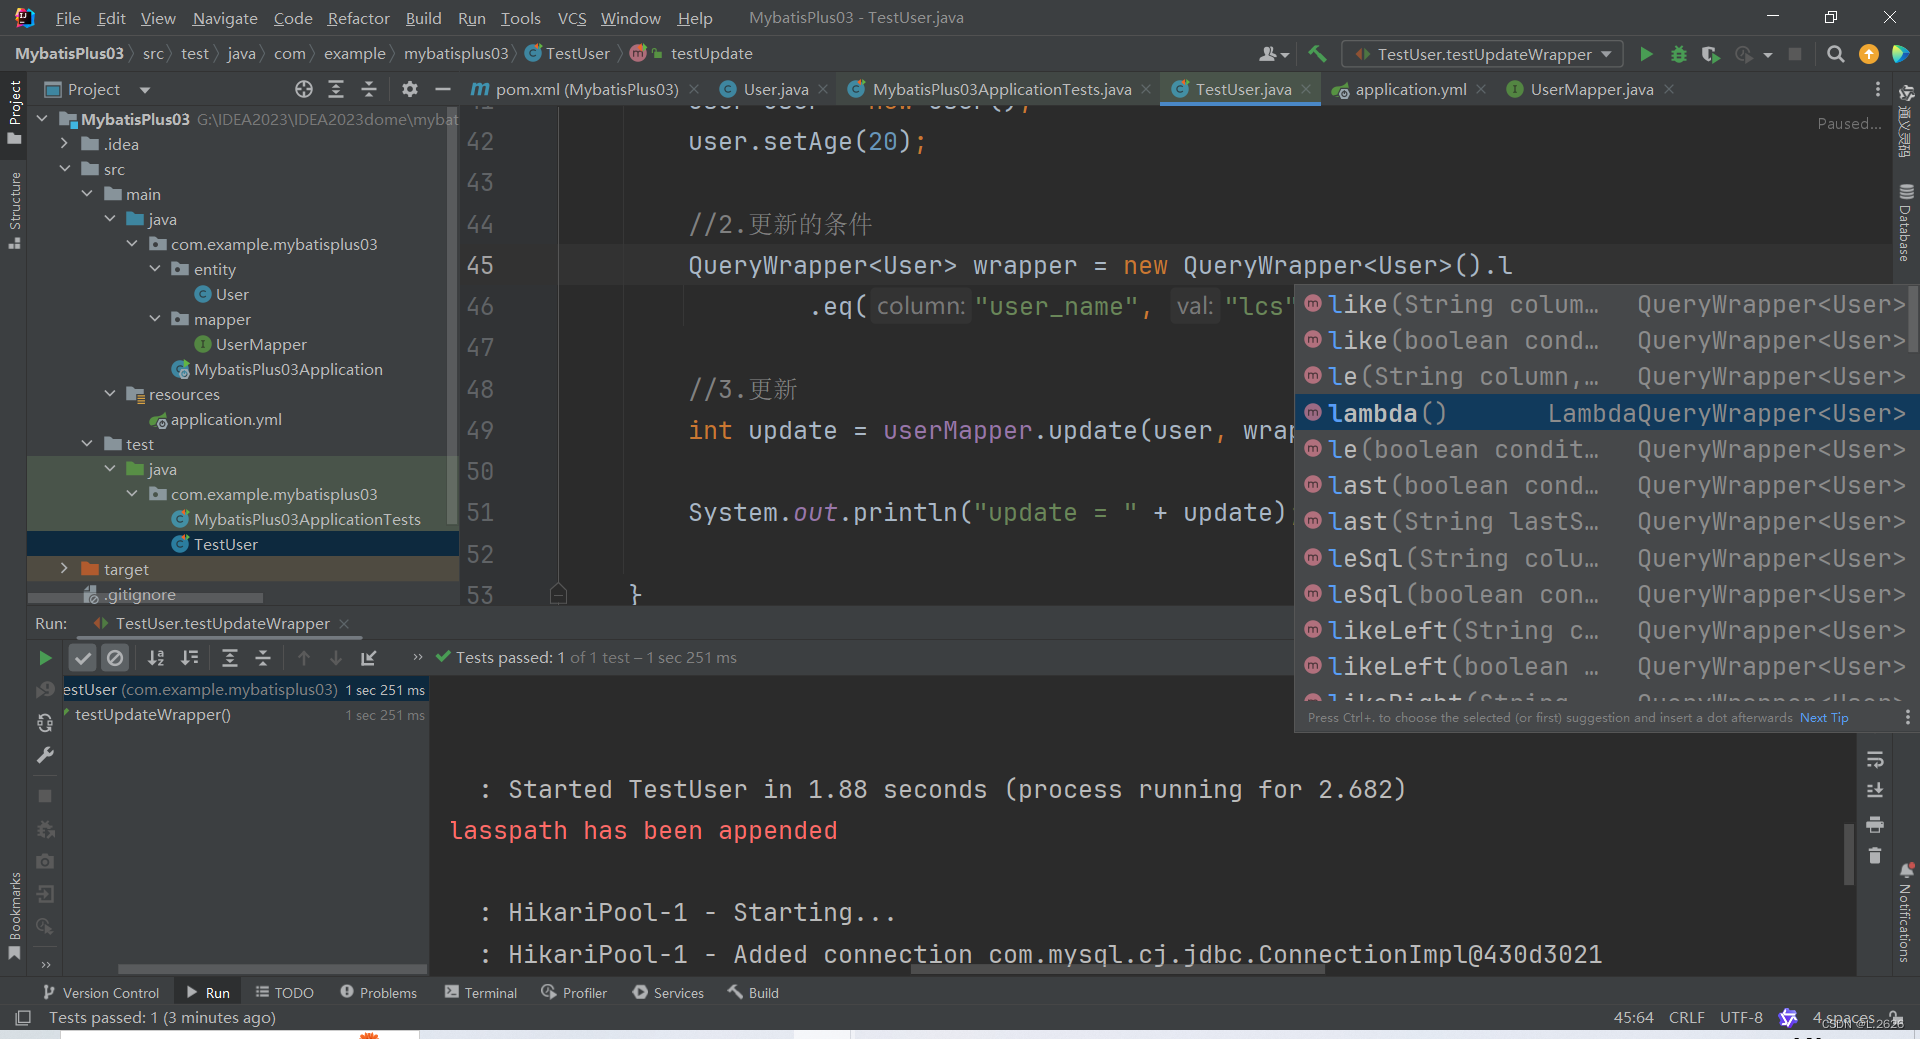Collapse the entity package

click(155, 269)
